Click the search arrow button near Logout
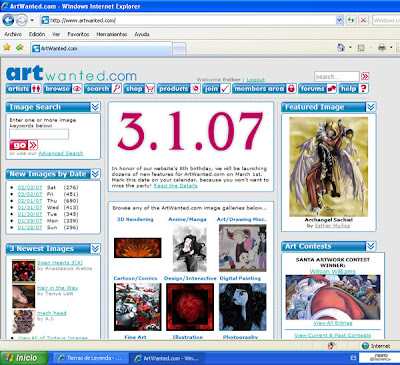 (x=365, y=76)
